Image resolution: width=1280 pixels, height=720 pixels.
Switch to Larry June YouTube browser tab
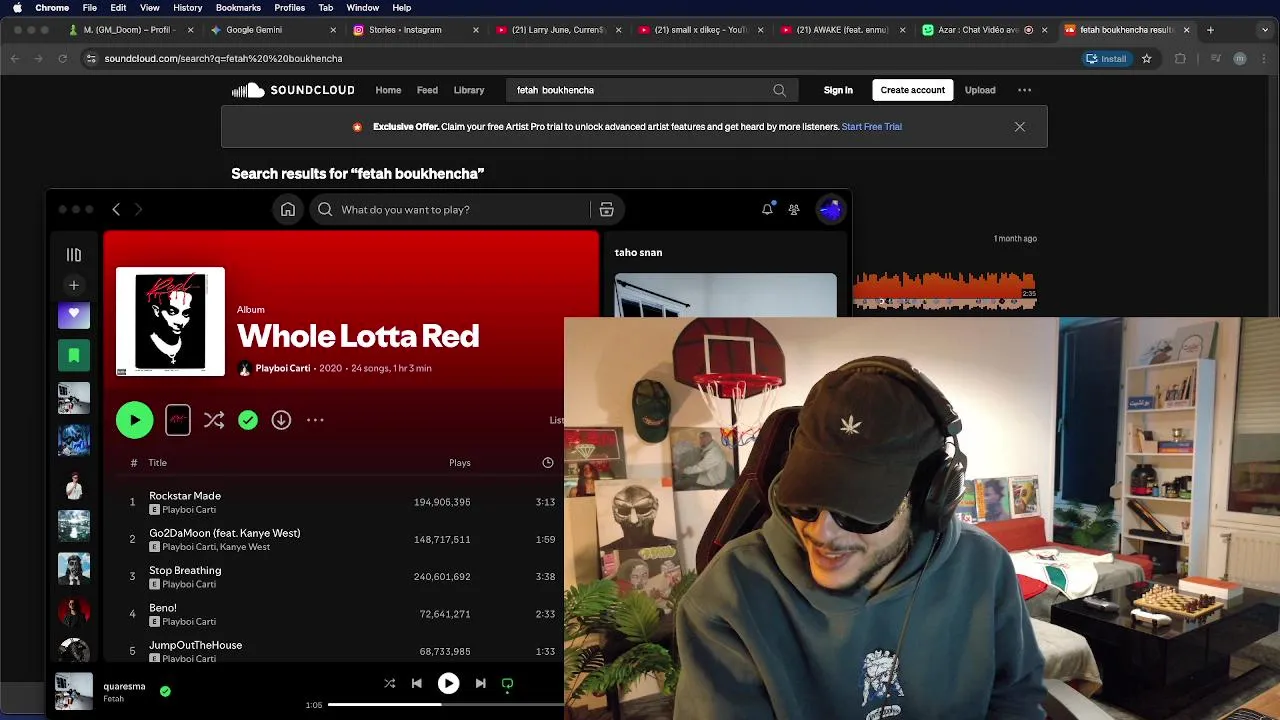[558, 30]
